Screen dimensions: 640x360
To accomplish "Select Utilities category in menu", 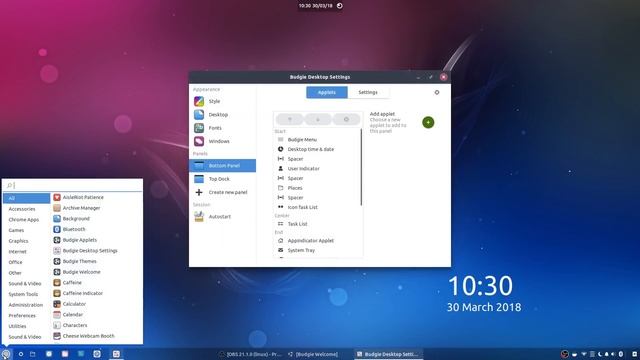I will click(x=27, y=326).
